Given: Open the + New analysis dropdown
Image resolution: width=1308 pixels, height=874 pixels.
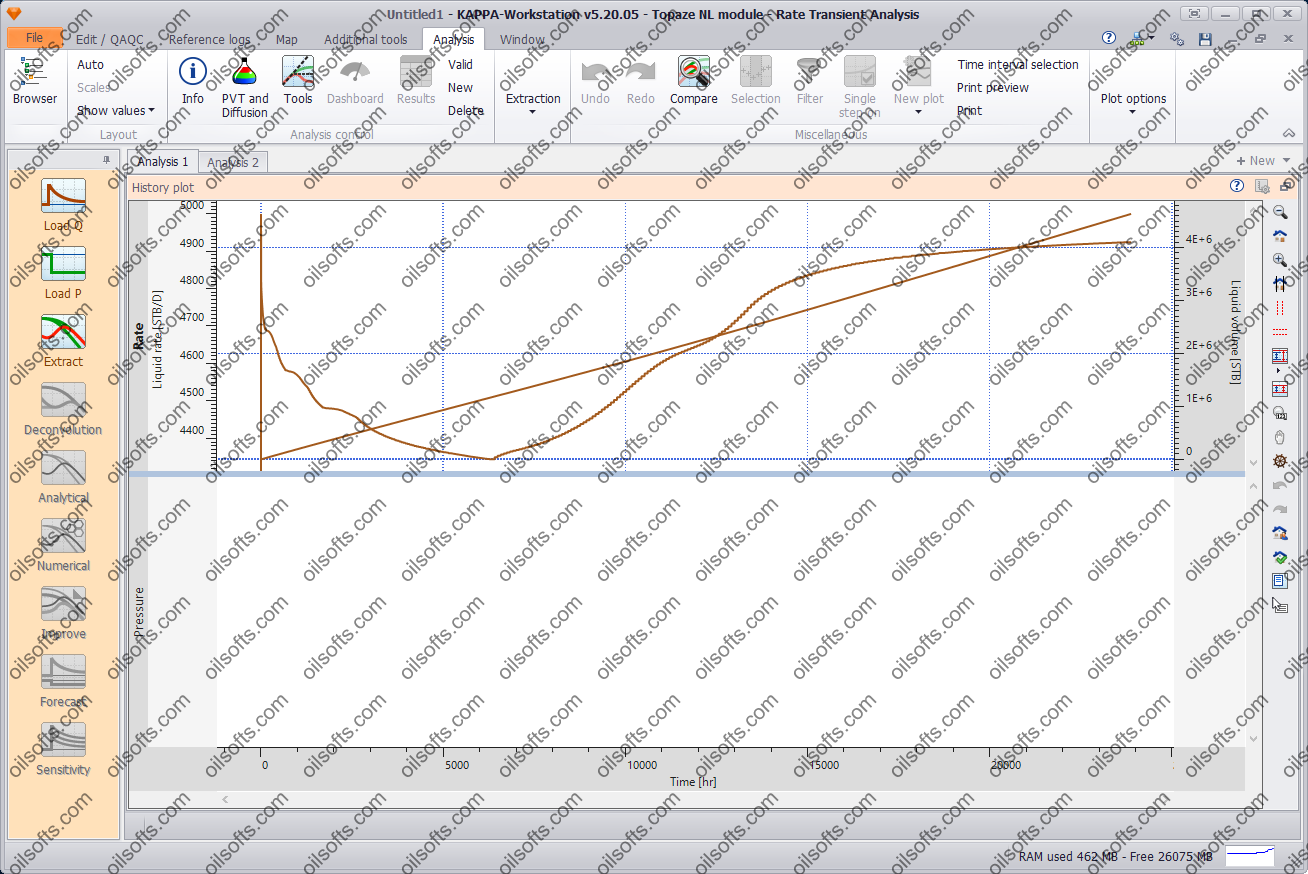Looking at the screenshot, I should click(1264, 161).
